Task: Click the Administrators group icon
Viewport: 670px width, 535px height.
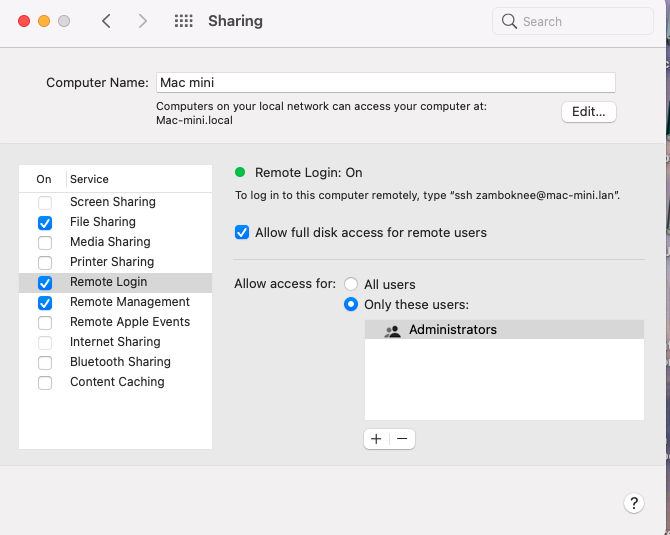Action: coord(392,330)
